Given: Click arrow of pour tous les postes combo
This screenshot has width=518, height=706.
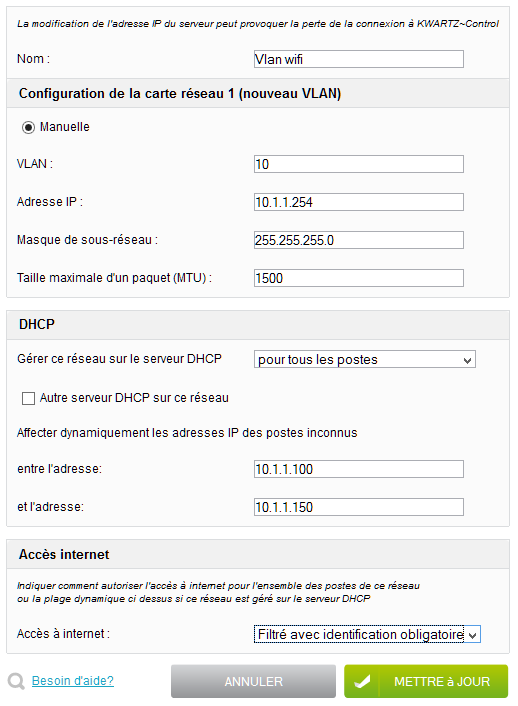Looking at the screenshot, I should (468, 360).
